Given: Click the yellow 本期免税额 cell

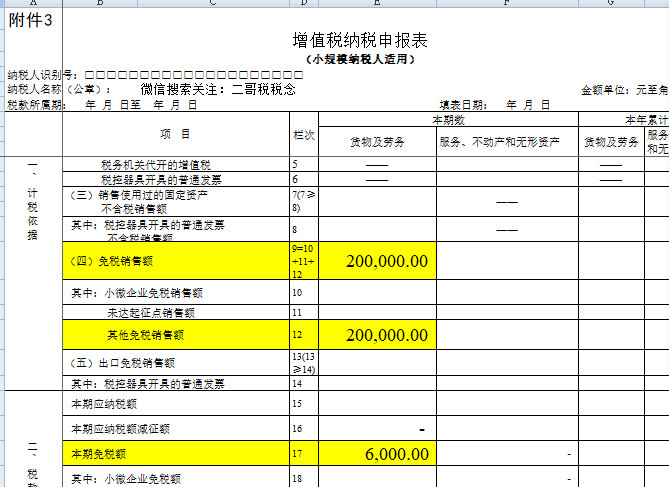Looking at the screenshot, I should 176,454.
